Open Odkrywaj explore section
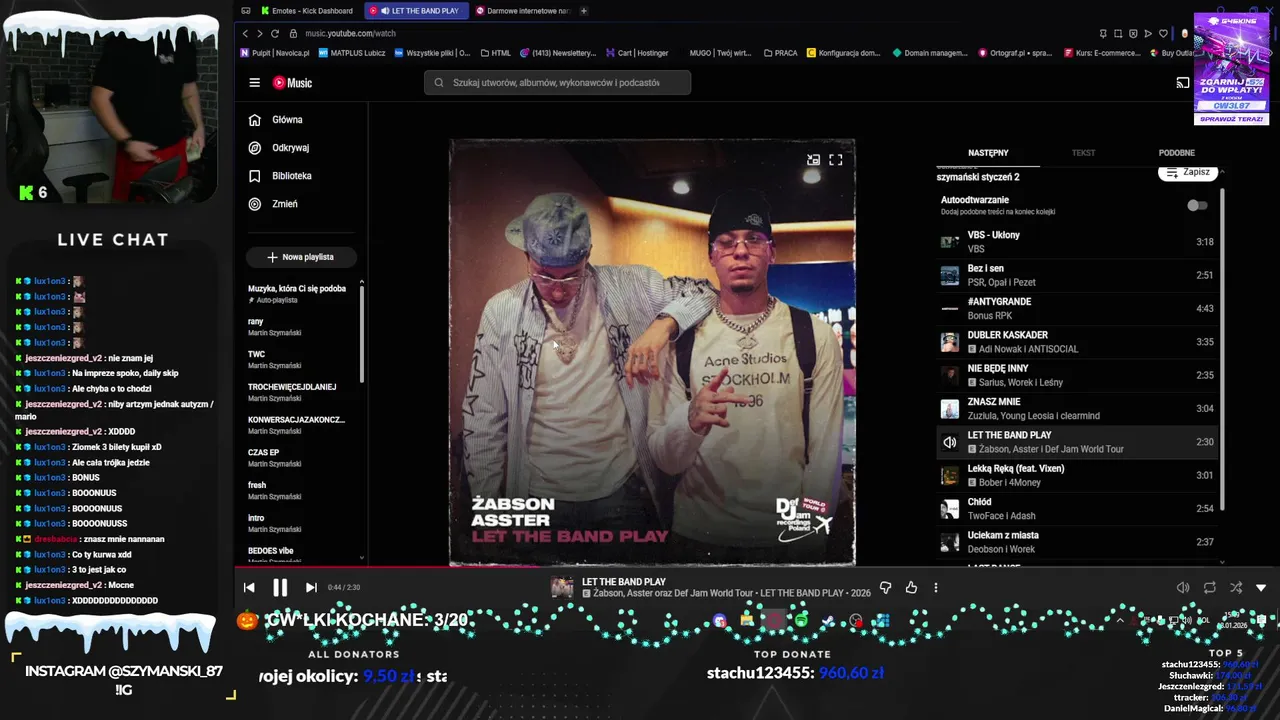This screenshot has width=1280, height=720. click(279, 148)
